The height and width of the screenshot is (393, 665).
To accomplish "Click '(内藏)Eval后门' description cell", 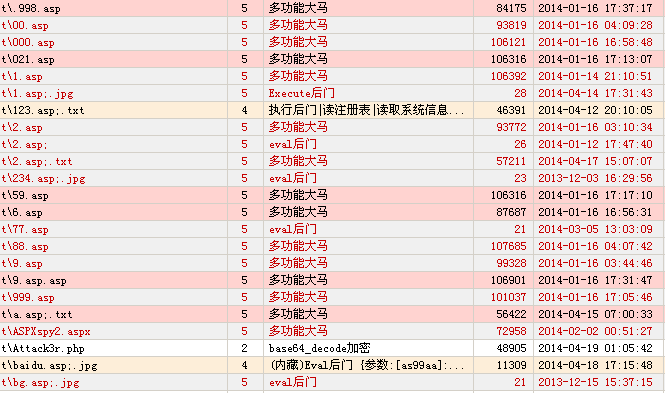I will click(366, 365).
